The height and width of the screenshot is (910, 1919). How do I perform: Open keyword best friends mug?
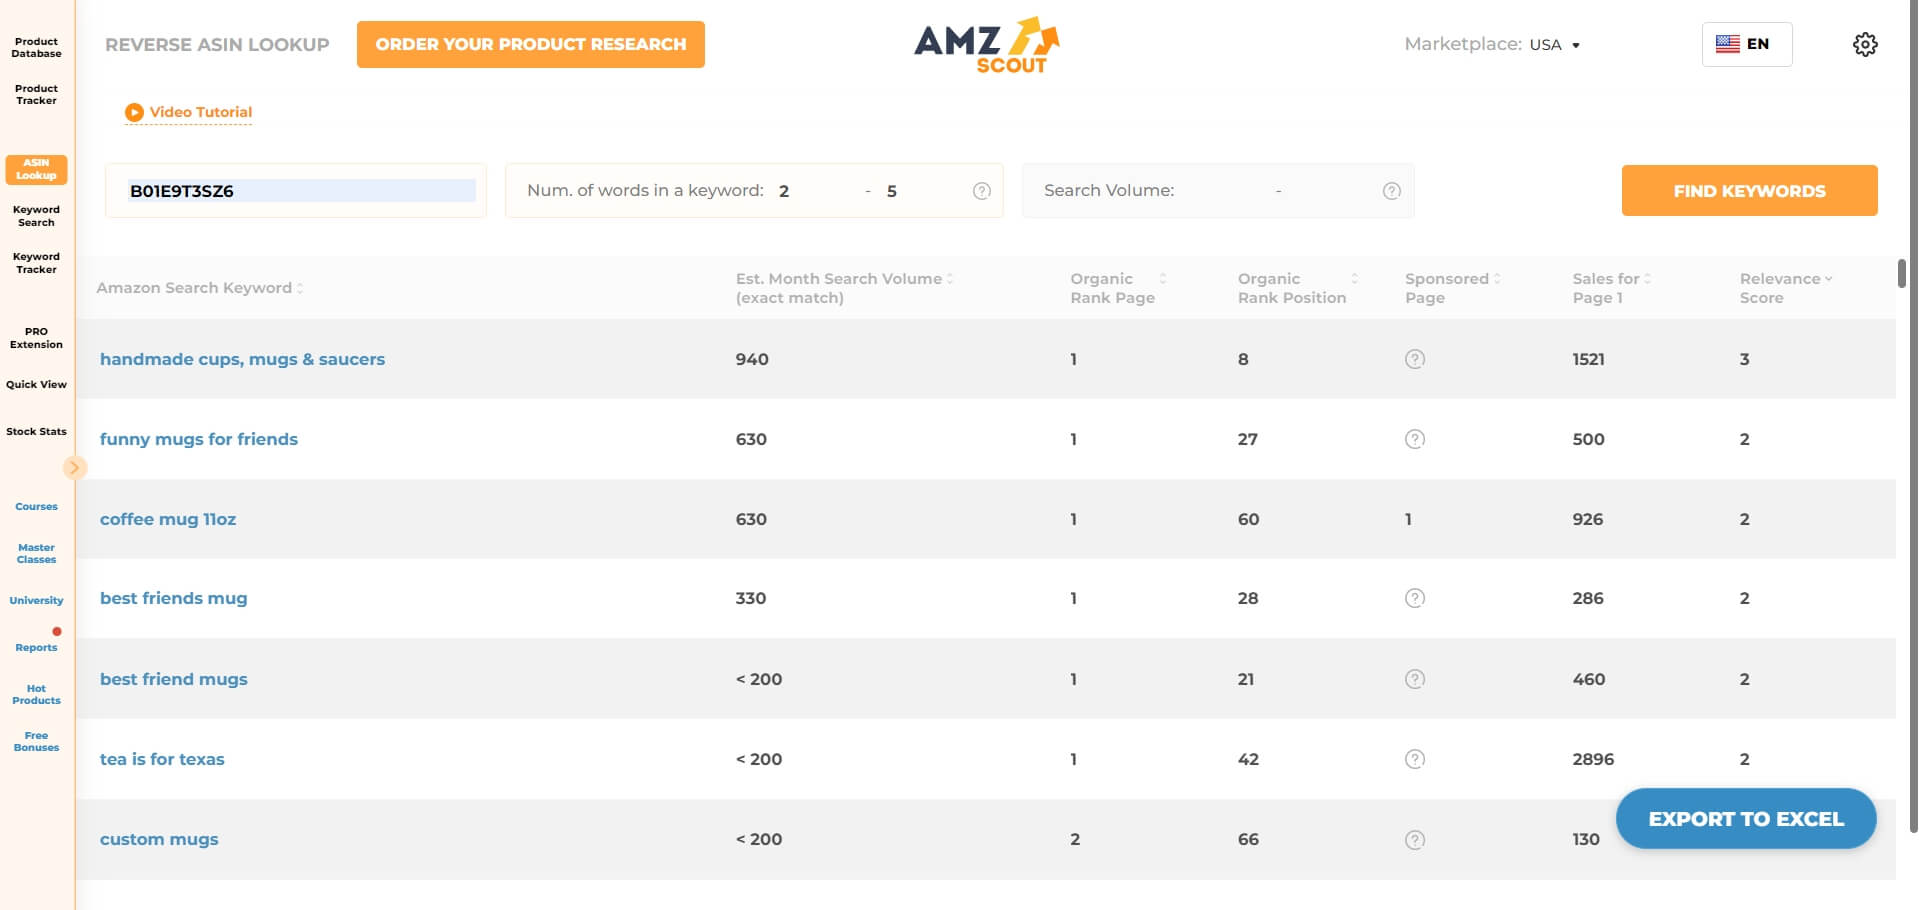click(x=173, y=598)
